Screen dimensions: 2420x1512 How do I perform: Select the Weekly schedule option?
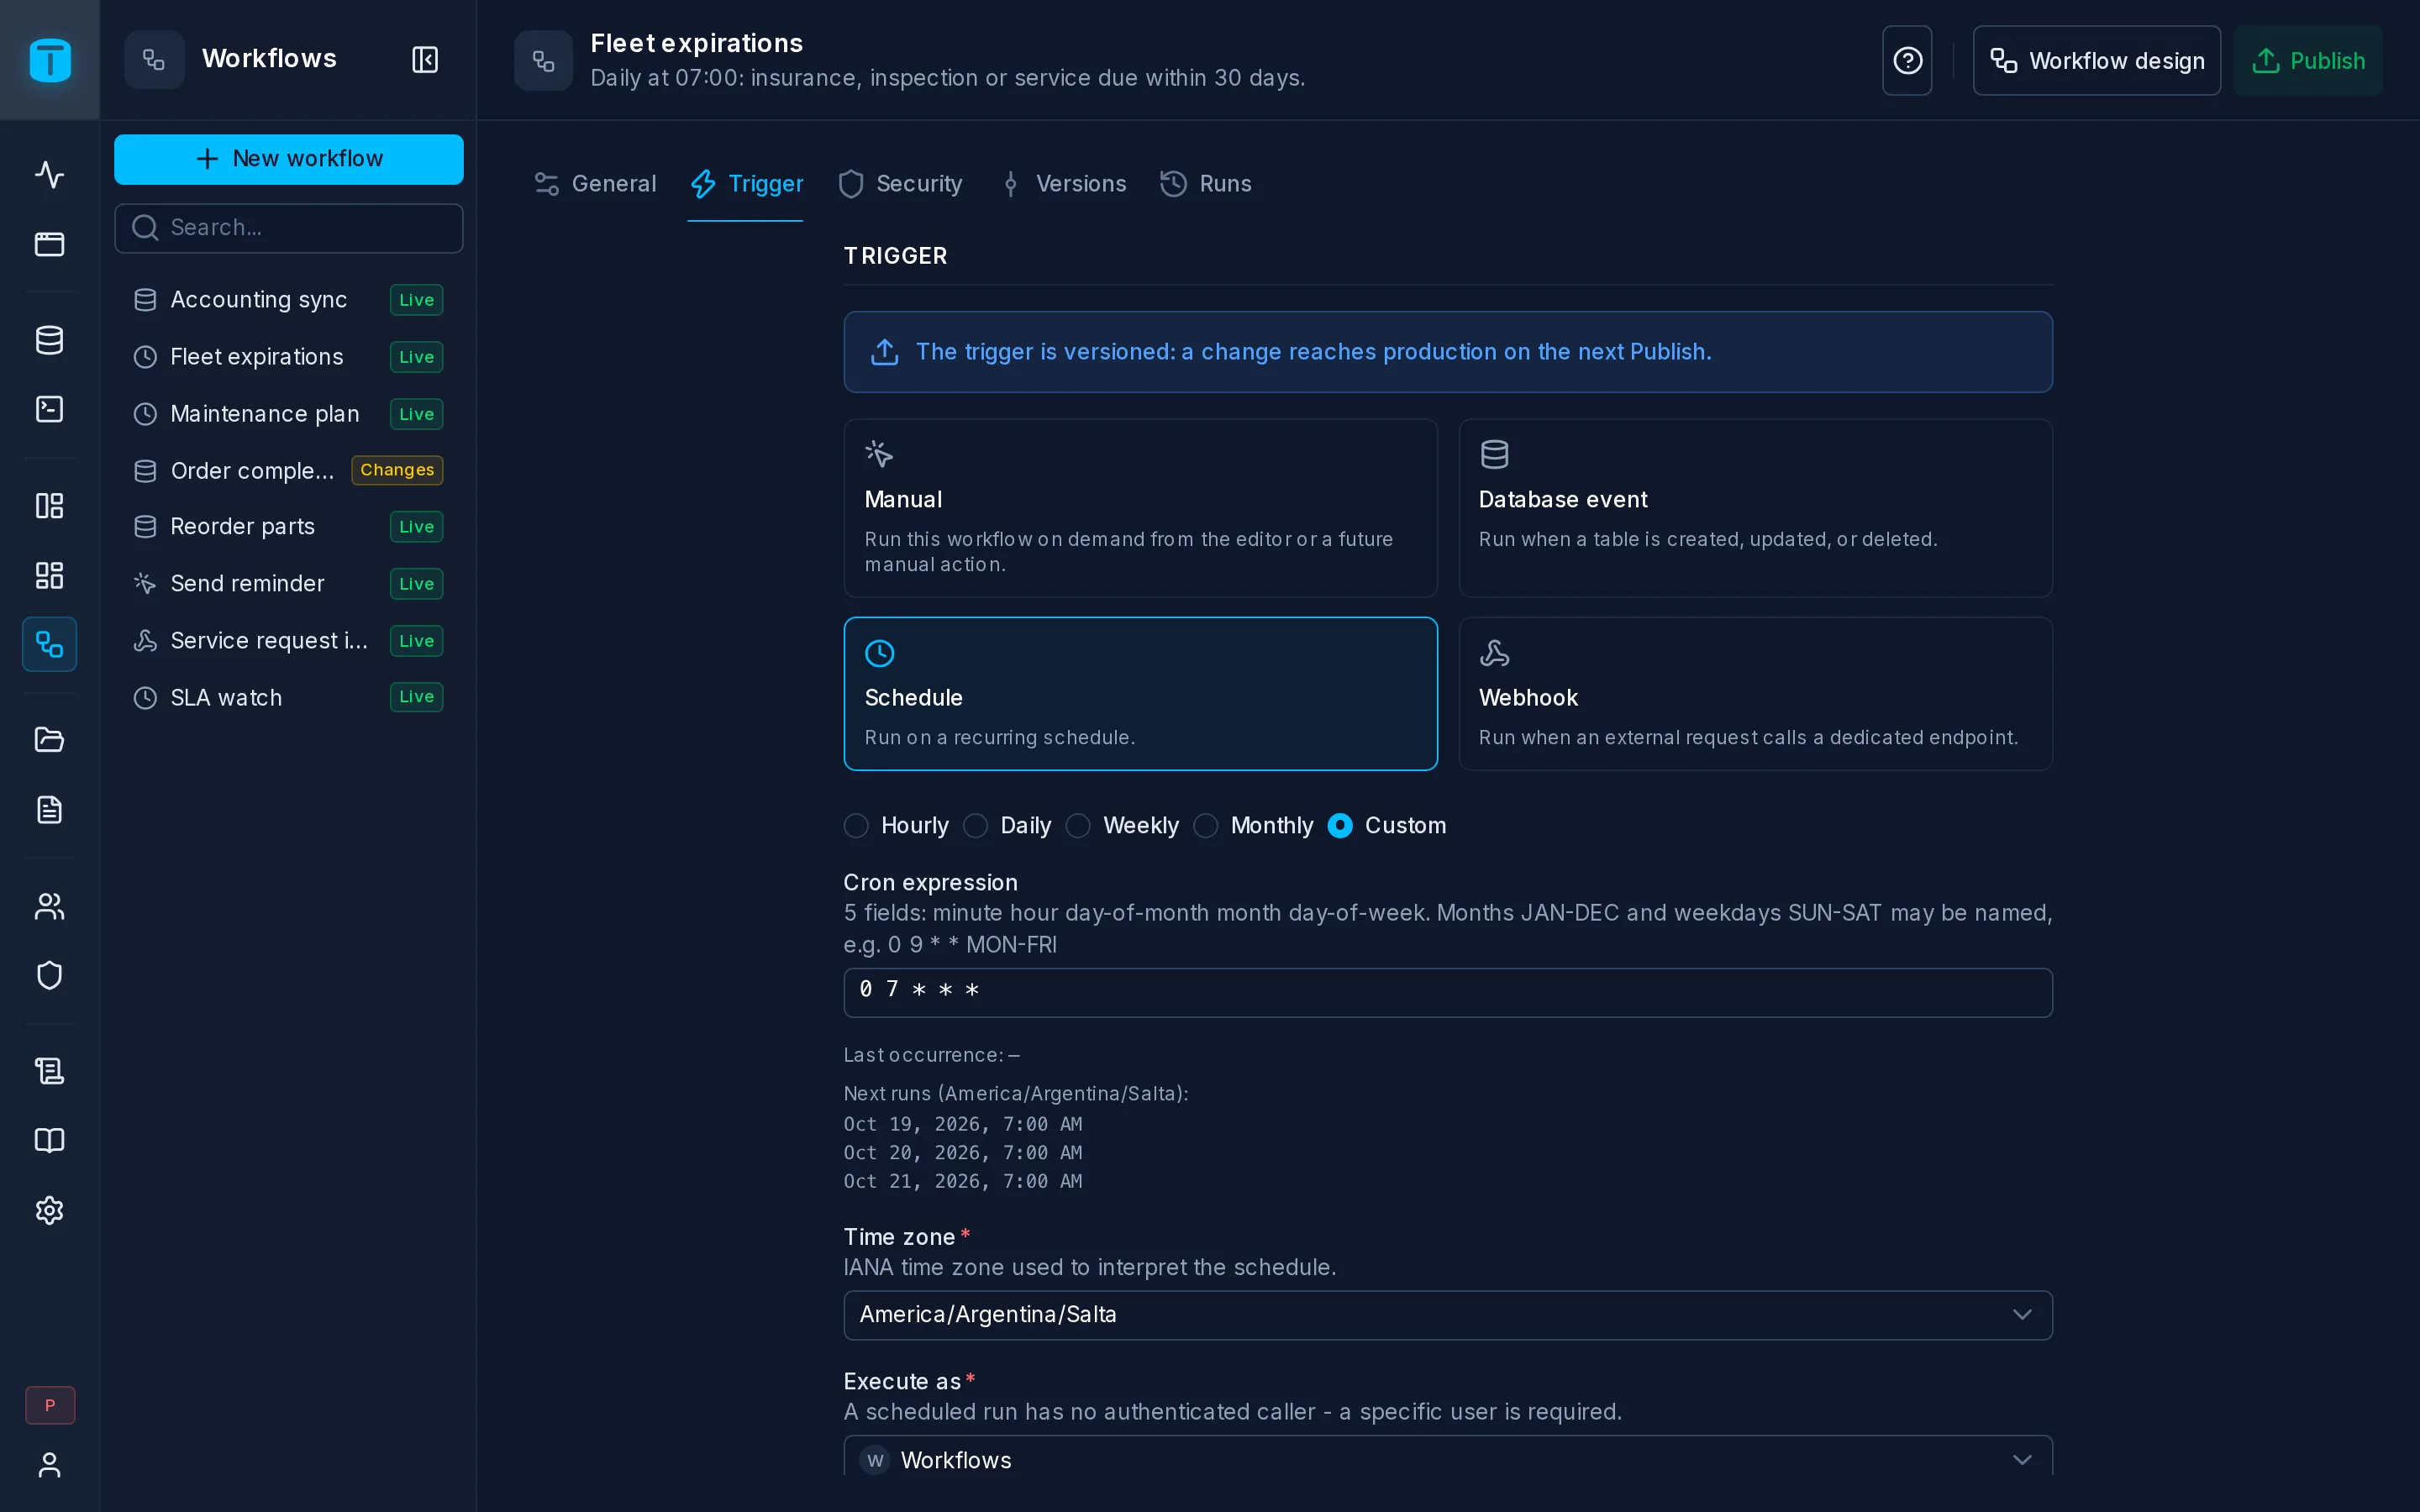1122,826
